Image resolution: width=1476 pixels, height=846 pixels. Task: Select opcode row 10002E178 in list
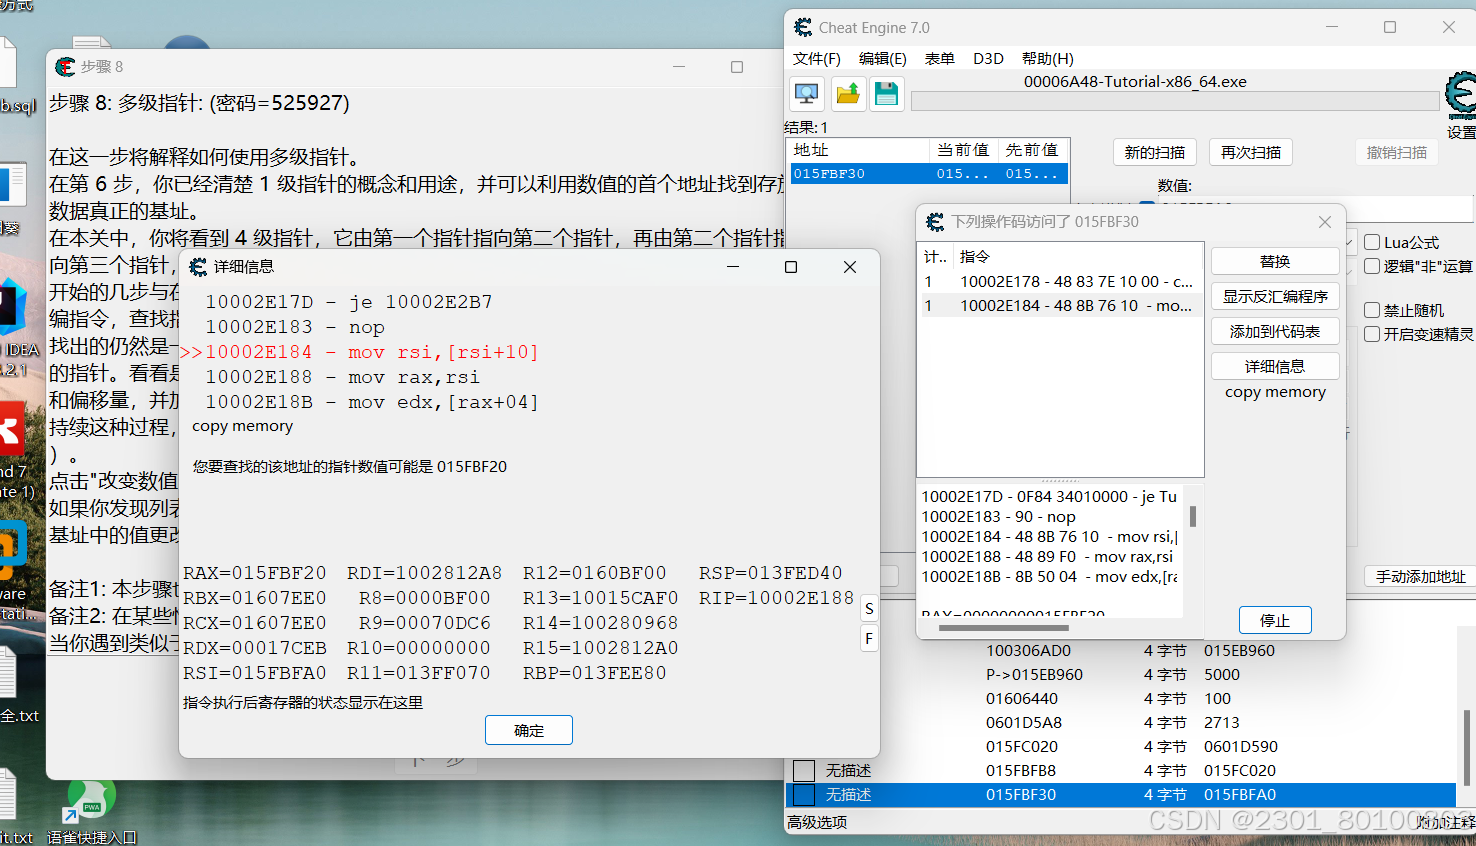pos(1060,282)
